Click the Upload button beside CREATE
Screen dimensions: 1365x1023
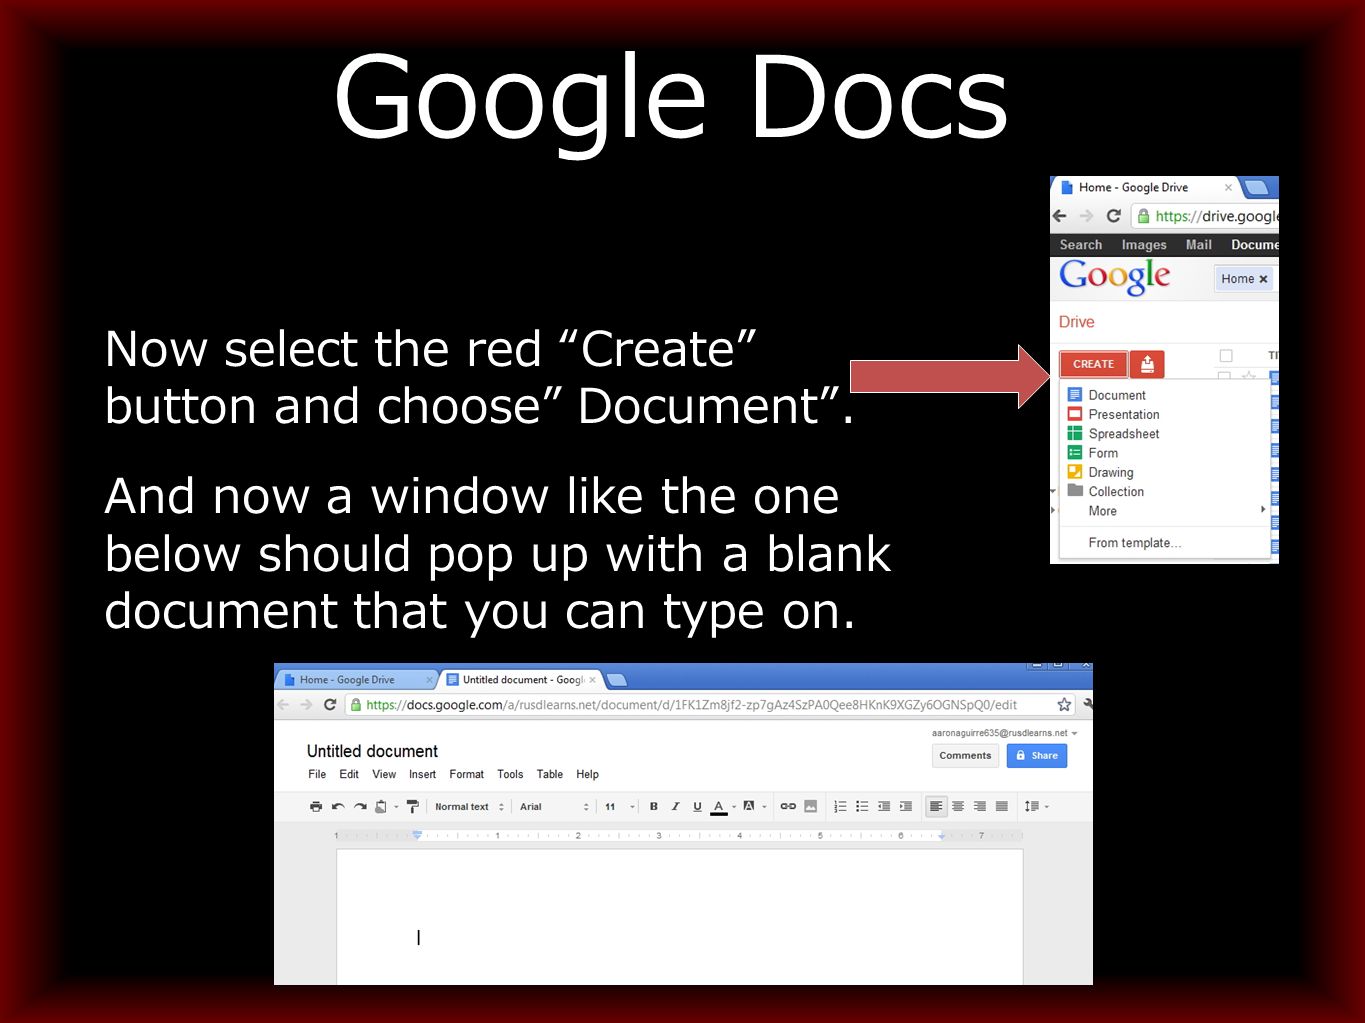click(x=1148, y=364)
